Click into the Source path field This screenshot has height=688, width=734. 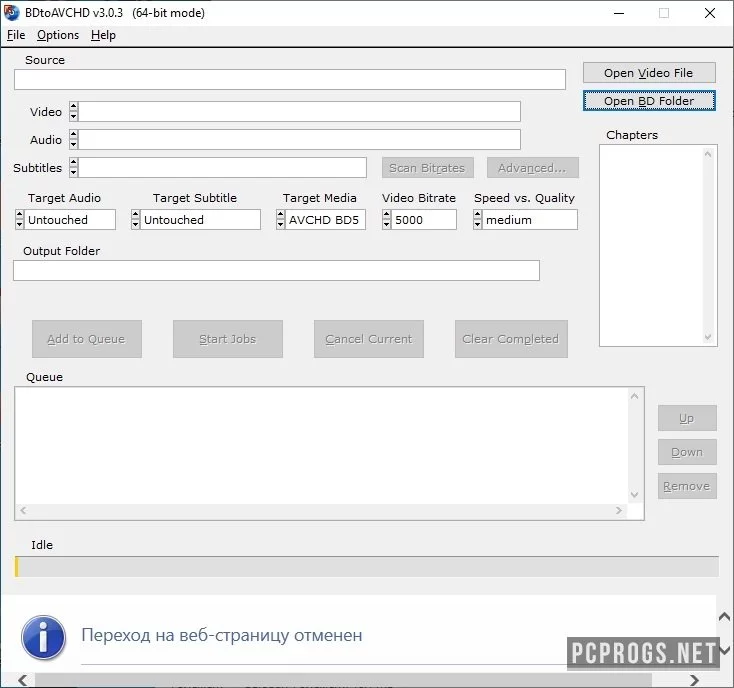coord(290,80)
